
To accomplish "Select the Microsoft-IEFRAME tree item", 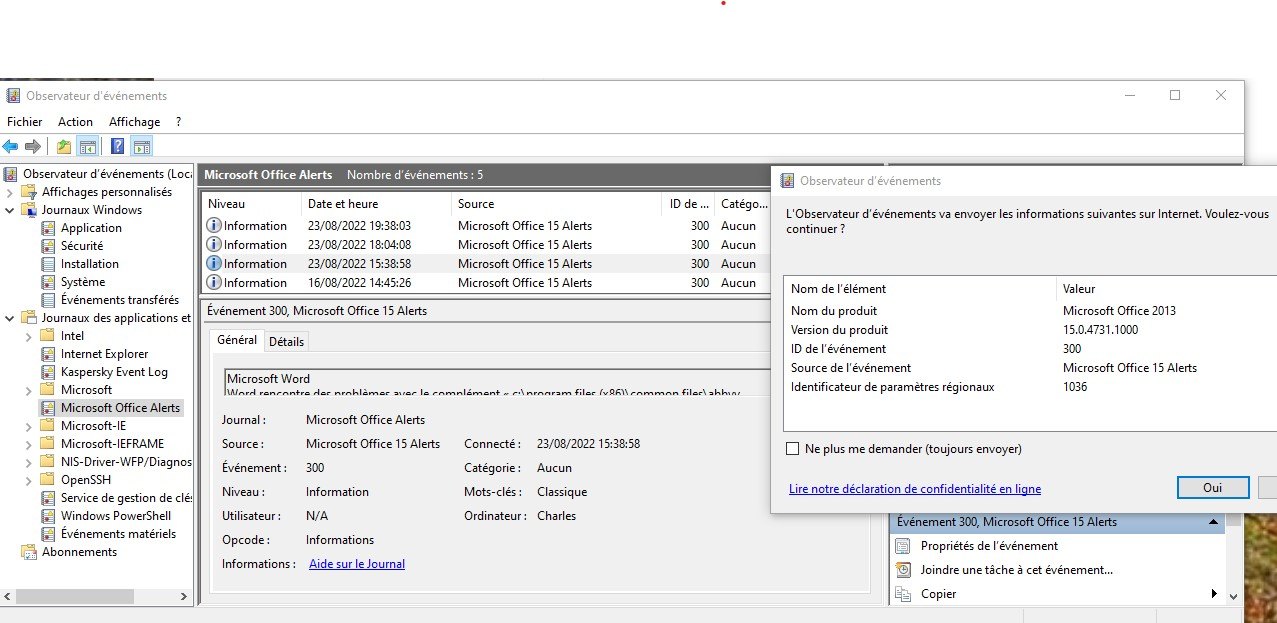I will (112, 444).
